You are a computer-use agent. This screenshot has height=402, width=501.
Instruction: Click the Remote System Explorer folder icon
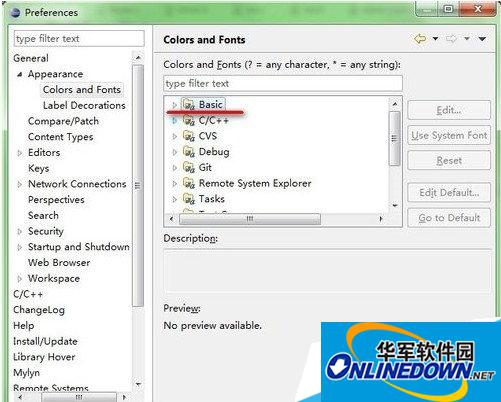click(x=189, y=183)
